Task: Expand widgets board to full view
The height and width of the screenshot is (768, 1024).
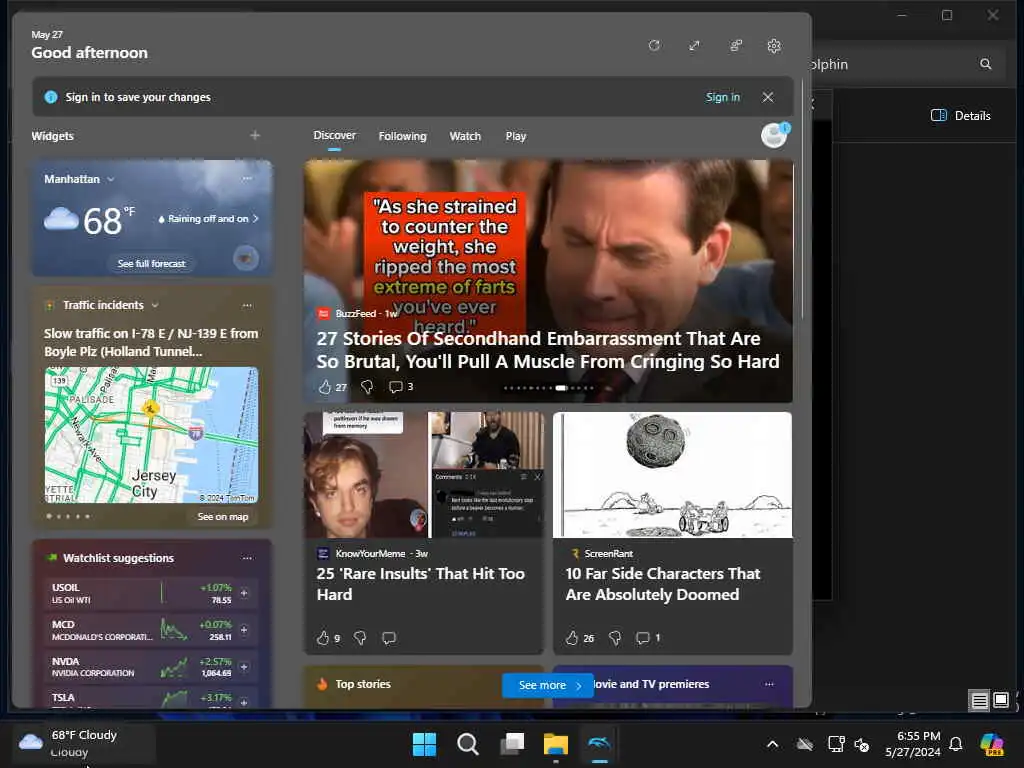Action: coord(694,46)
